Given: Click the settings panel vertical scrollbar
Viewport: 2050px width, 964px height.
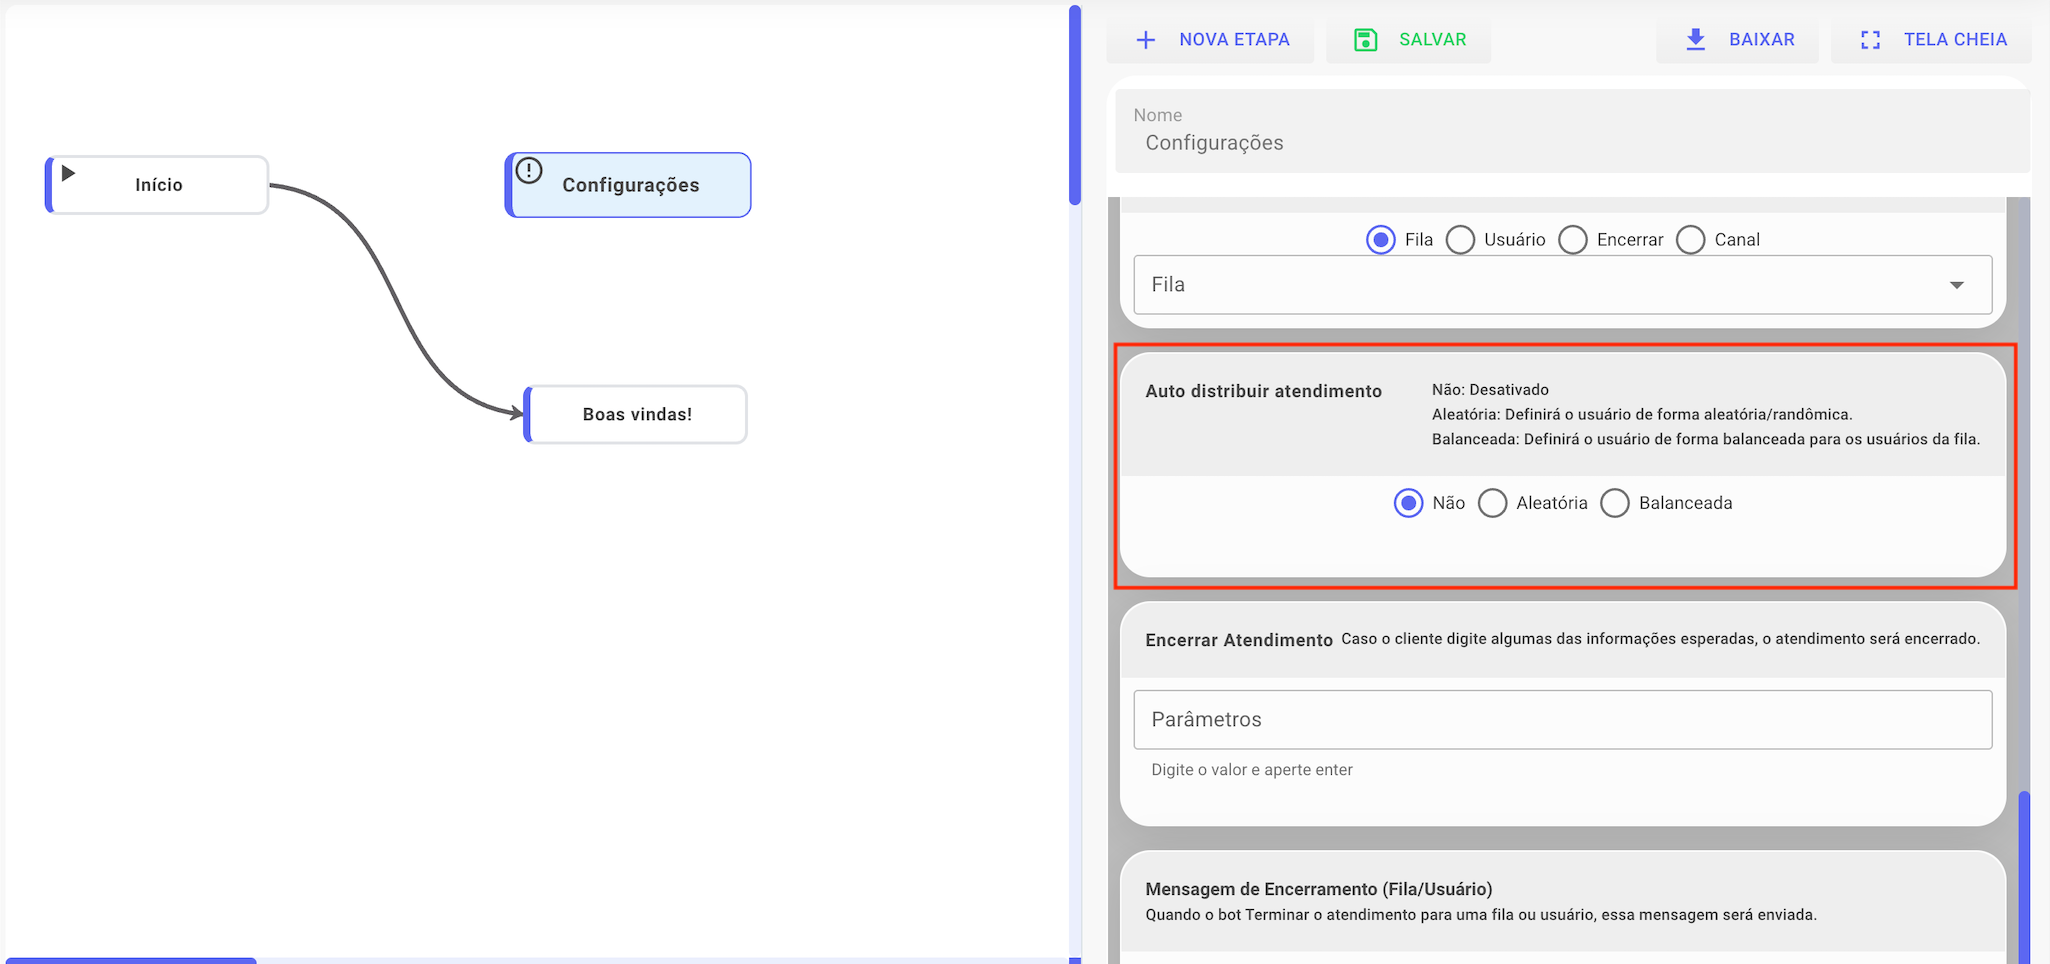Looking at the screenshot, I should tap(2024, 877).
